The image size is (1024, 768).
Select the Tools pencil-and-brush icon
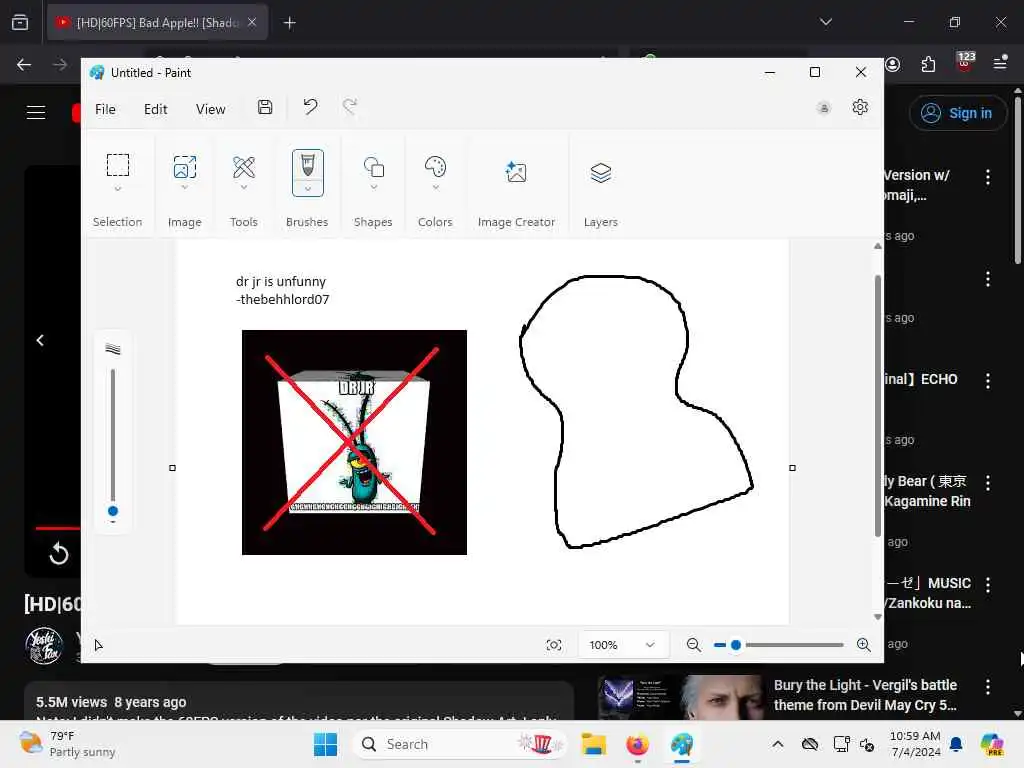tap(244, 167)
